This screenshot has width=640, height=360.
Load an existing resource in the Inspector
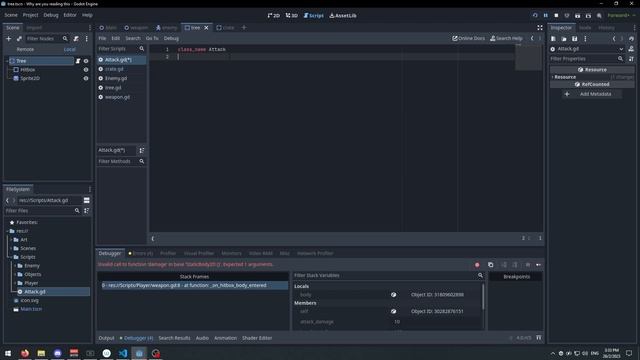click(x=564, y=39)
